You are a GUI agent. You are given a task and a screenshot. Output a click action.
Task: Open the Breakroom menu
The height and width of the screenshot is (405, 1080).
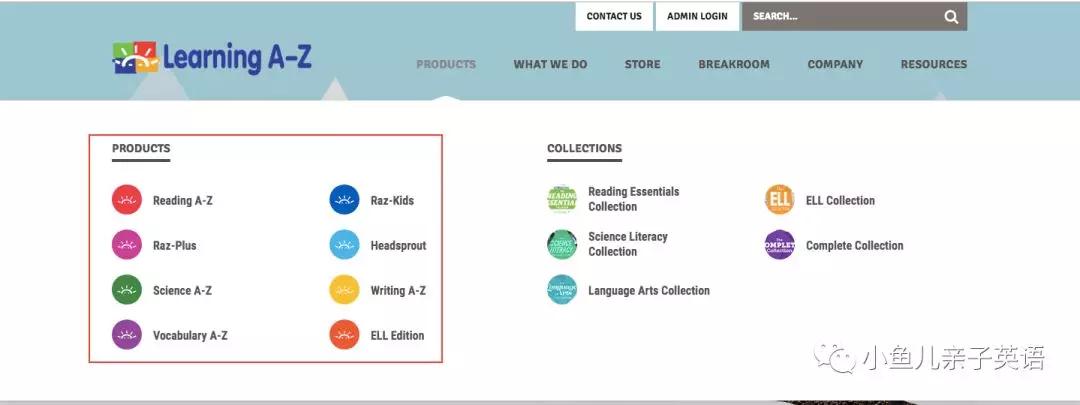pyautogui.click(x=734, y=64)
